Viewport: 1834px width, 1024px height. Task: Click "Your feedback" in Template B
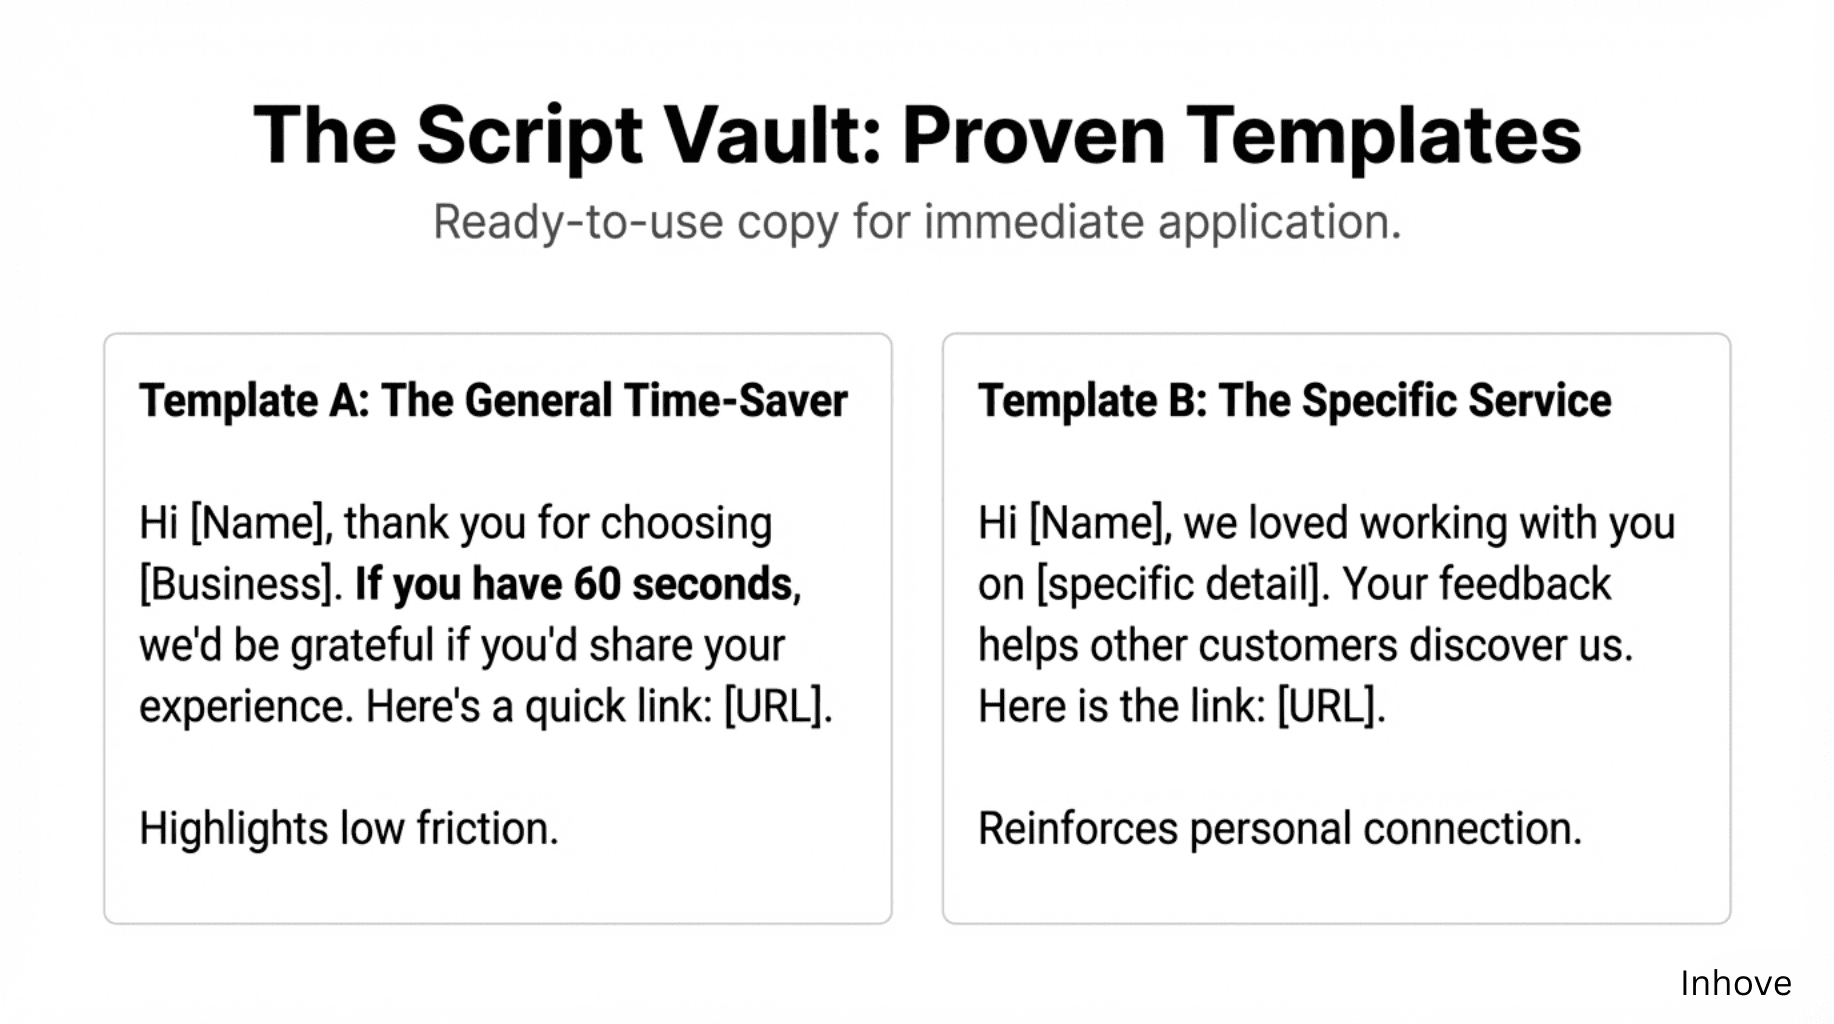tap(1476, 584)
